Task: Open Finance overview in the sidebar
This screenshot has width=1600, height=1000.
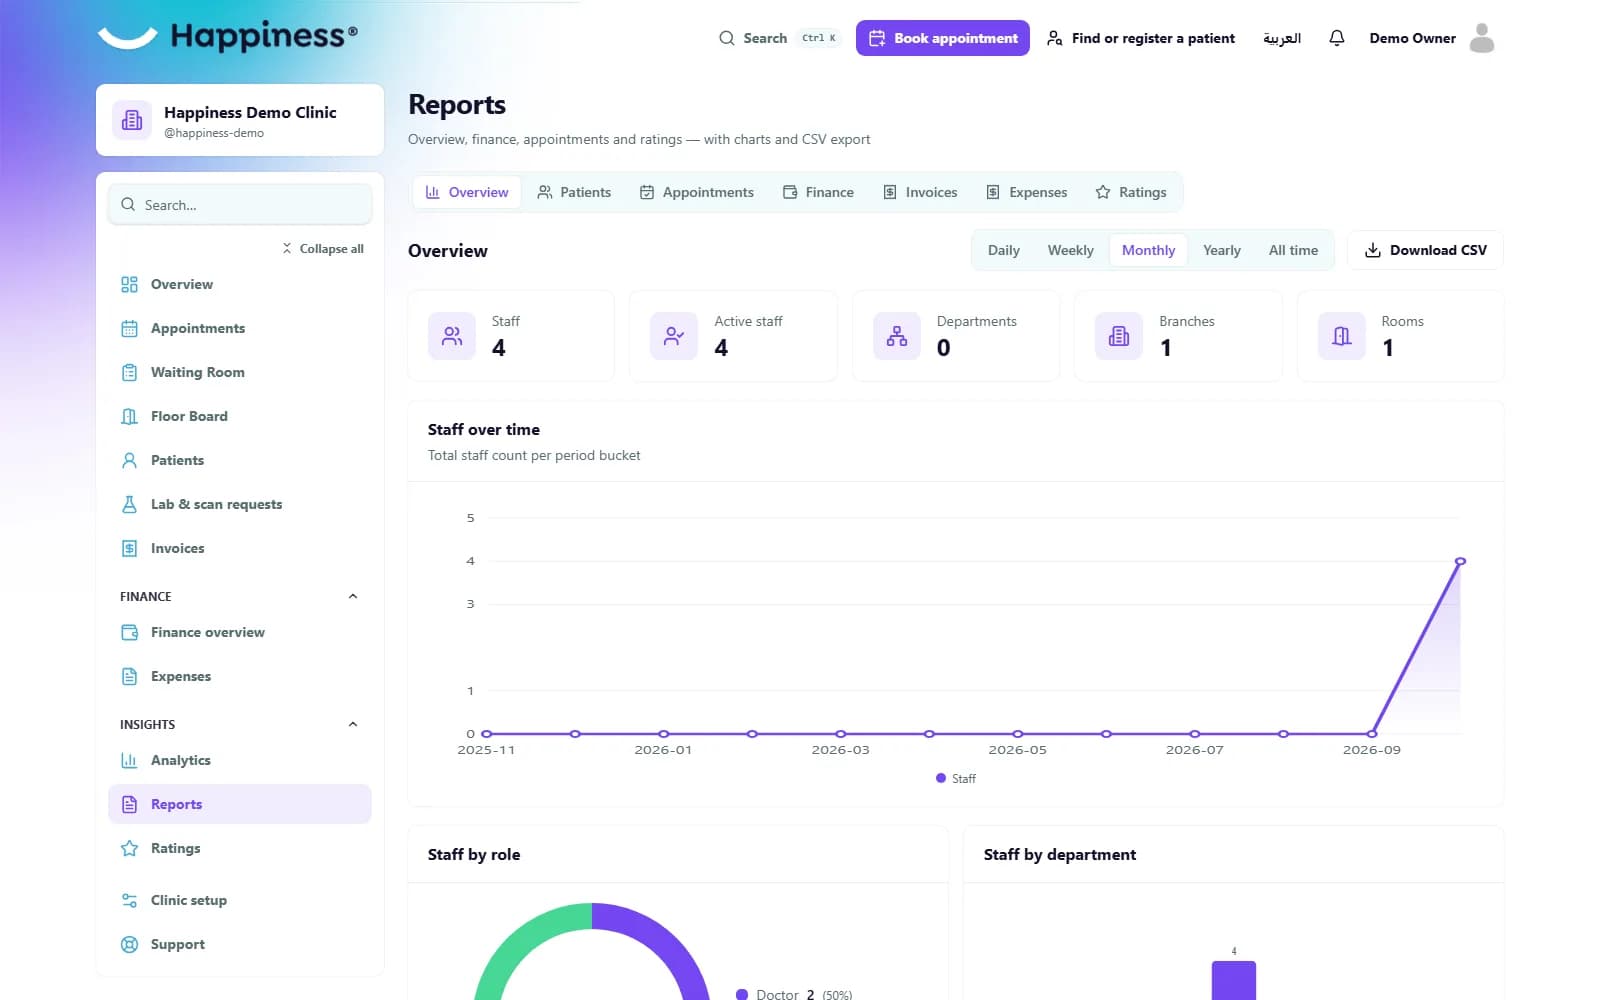Action: (x=240, y=632)
